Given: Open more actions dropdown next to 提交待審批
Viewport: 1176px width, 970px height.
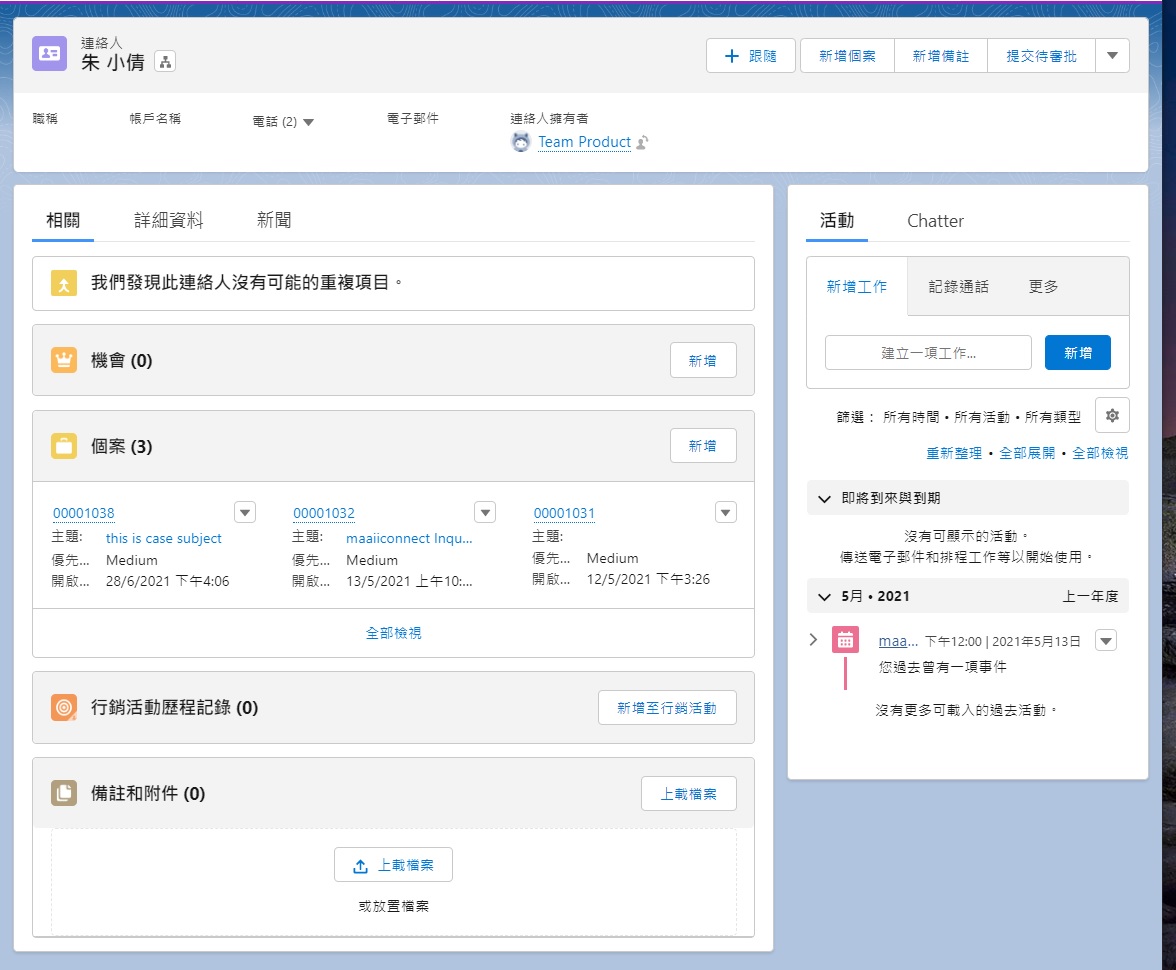Looking at the screenshot, I should [x=1112, y=56].
